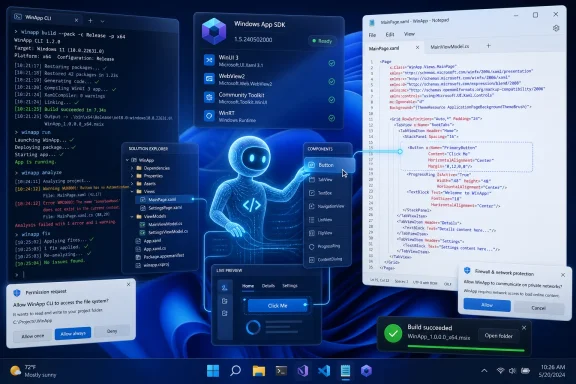
Task: Select the ContentDialog component icon
Action: click(312, 260)
